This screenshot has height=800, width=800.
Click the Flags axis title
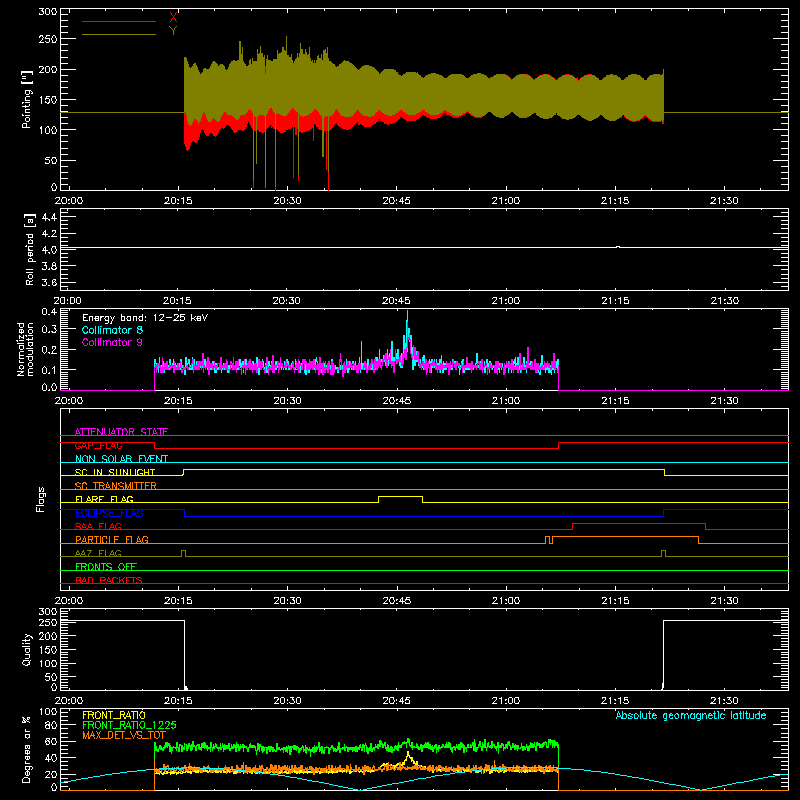click(41, 499)
